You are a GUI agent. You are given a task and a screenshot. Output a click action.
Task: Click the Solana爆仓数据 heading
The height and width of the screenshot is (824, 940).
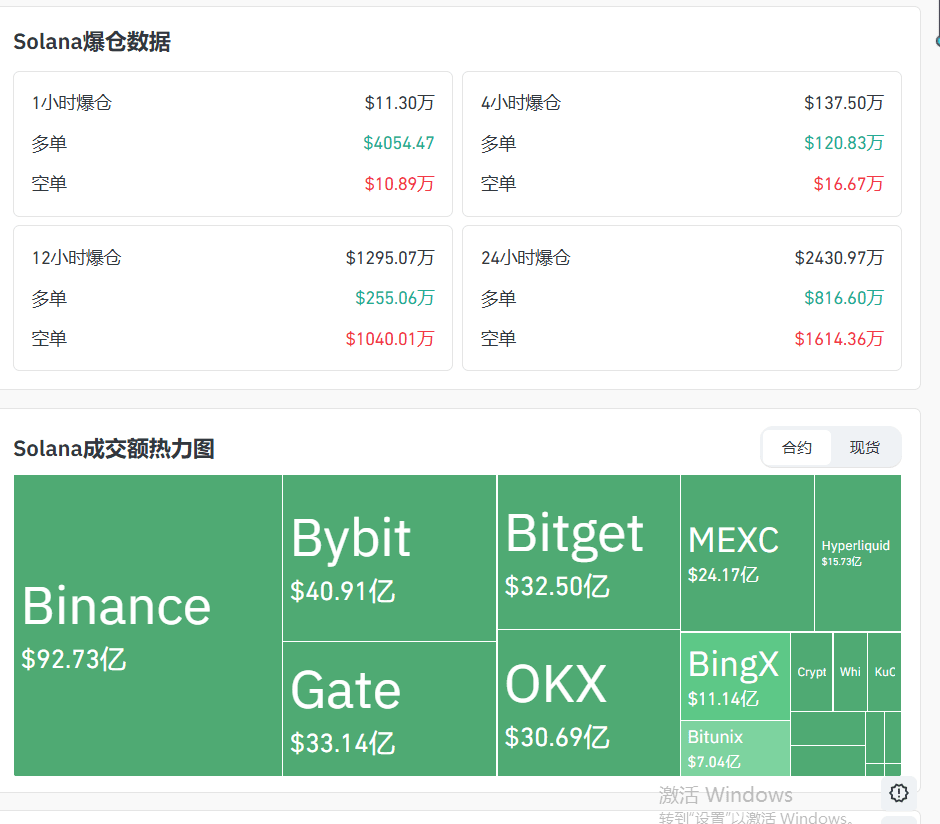(x=92, y=42)
